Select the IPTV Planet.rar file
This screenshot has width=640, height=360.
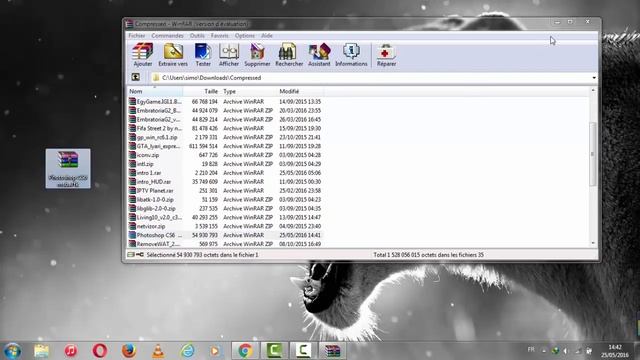(225, 191)
